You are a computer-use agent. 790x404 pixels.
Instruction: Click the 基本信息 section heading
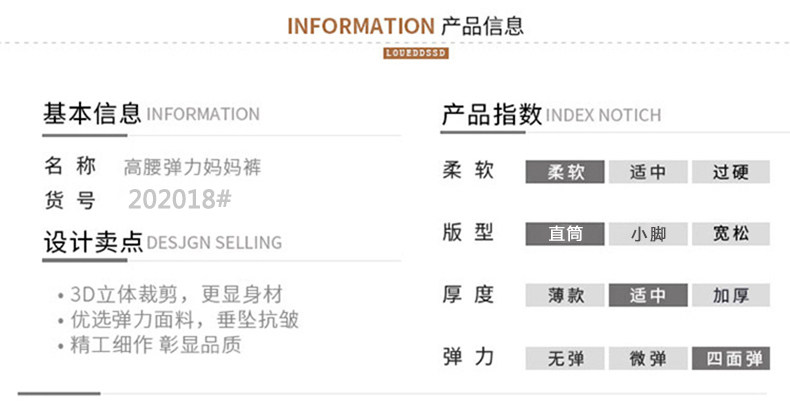point(91,114)
